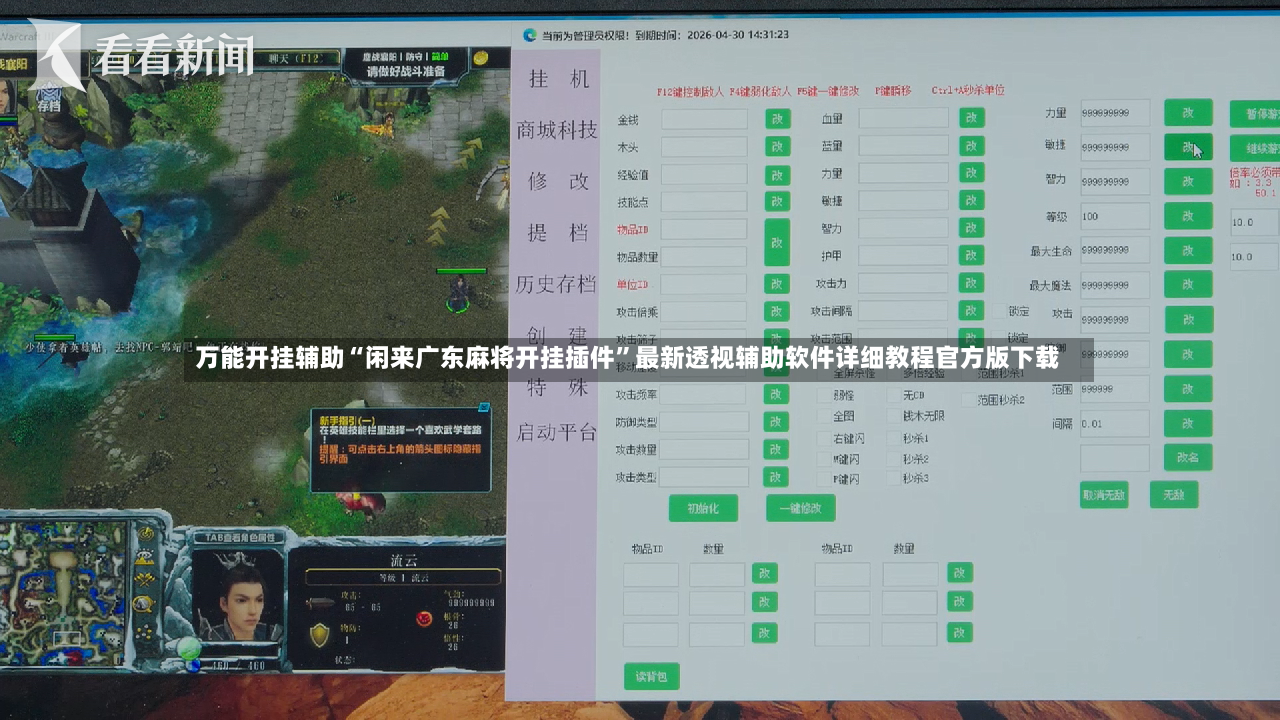The width and height of the screenshot is (1280, 720).
Task: Toggle the M键闪 checkbox
Action: (x=823, y=459)
